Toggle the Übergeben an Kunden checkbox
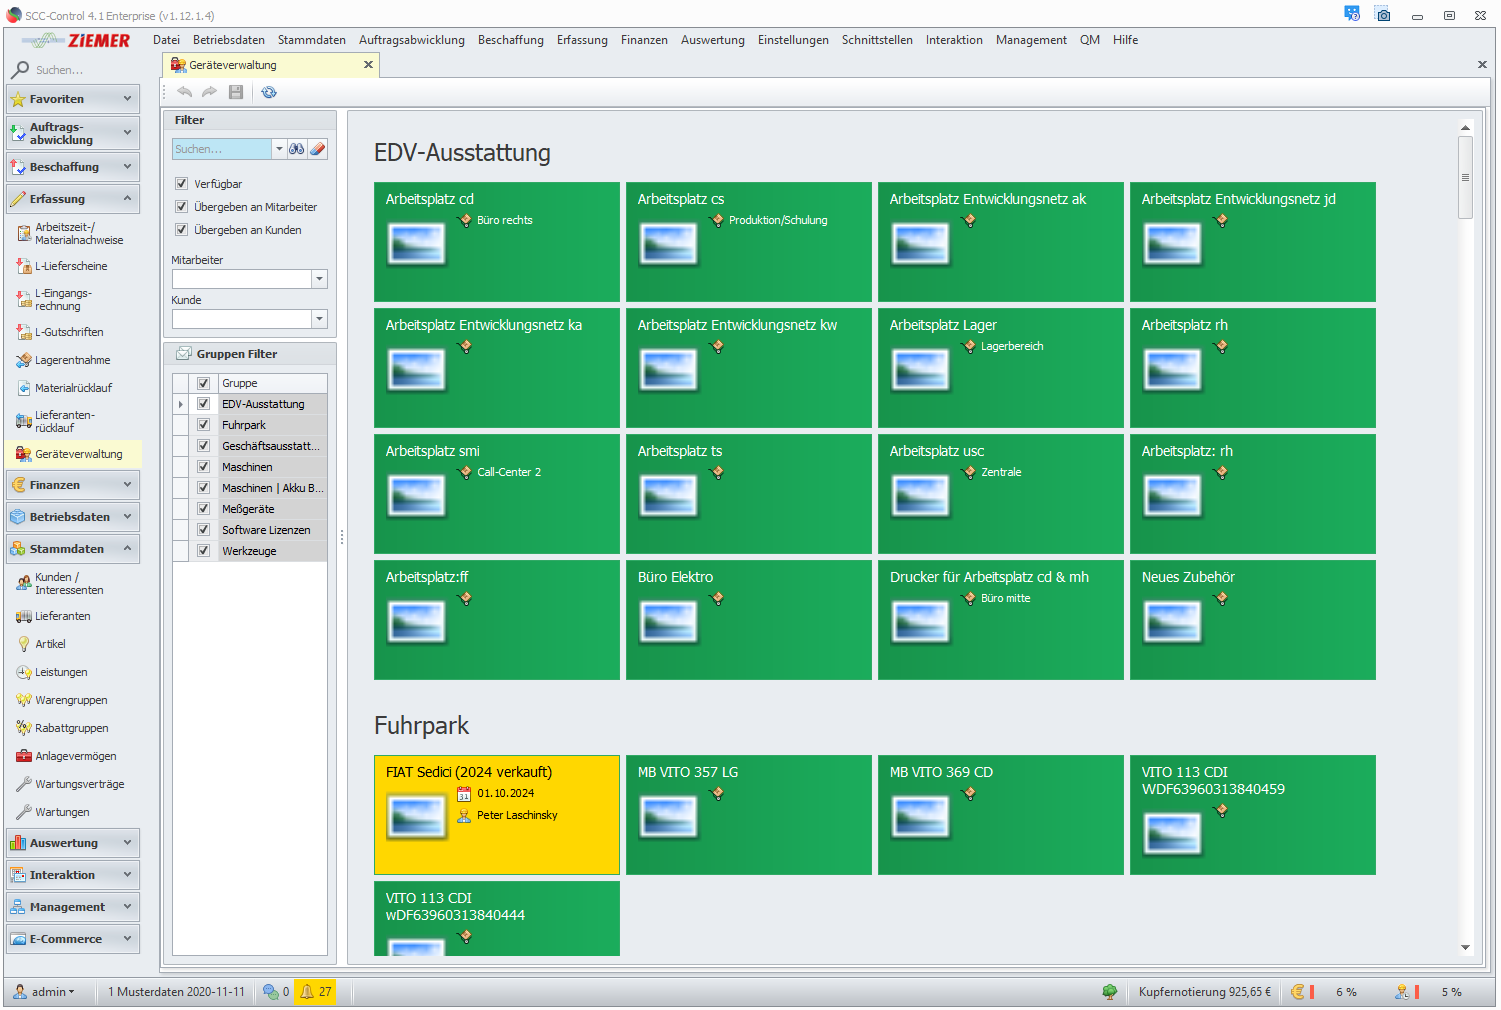The width and height of the screenshot is (1501, 1010). pos(182,230)
